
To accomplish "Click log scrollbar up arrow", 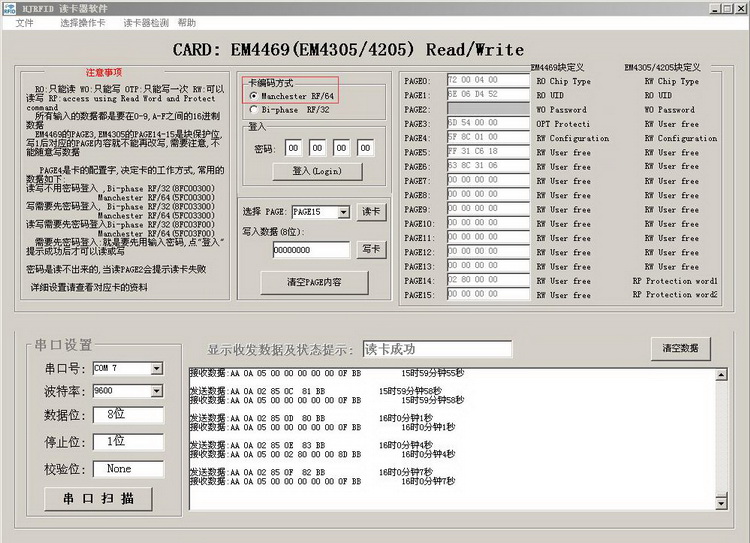I will [722, 375].
